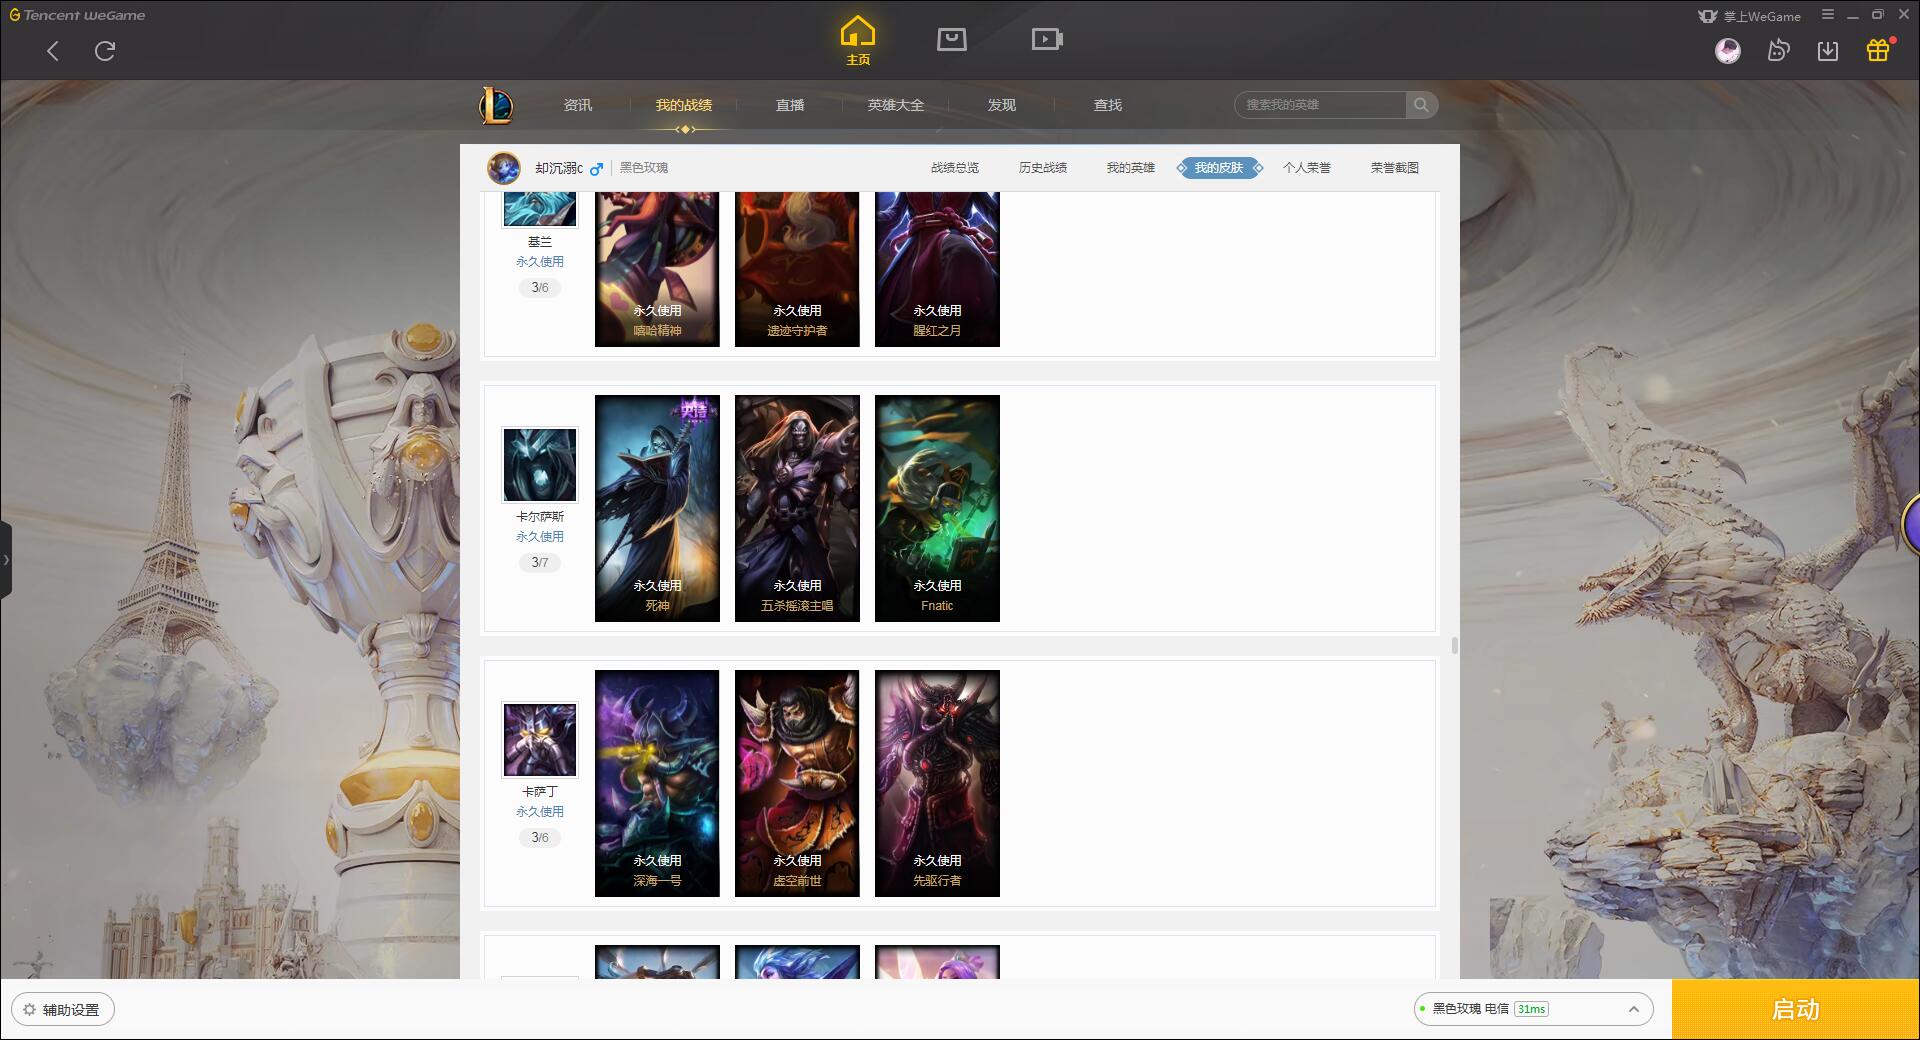Click the 31ms ping indicator
The height and width of the screenshot is (1040, 1920).
1532,1009
